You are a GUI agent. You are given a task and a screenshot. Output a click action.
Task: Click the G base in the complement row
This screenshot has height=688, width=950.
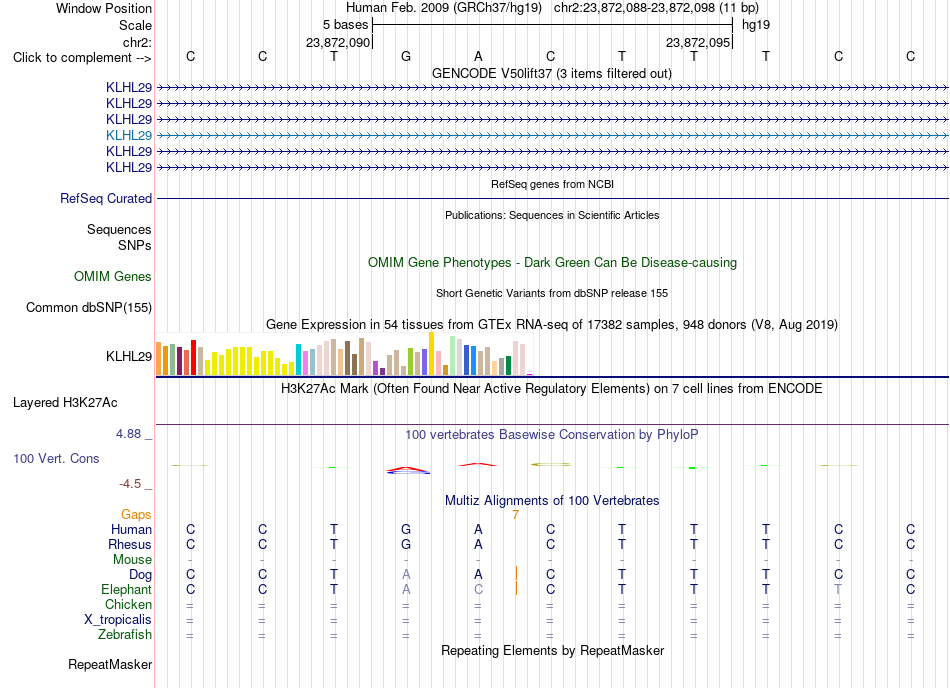pos(406,56)
